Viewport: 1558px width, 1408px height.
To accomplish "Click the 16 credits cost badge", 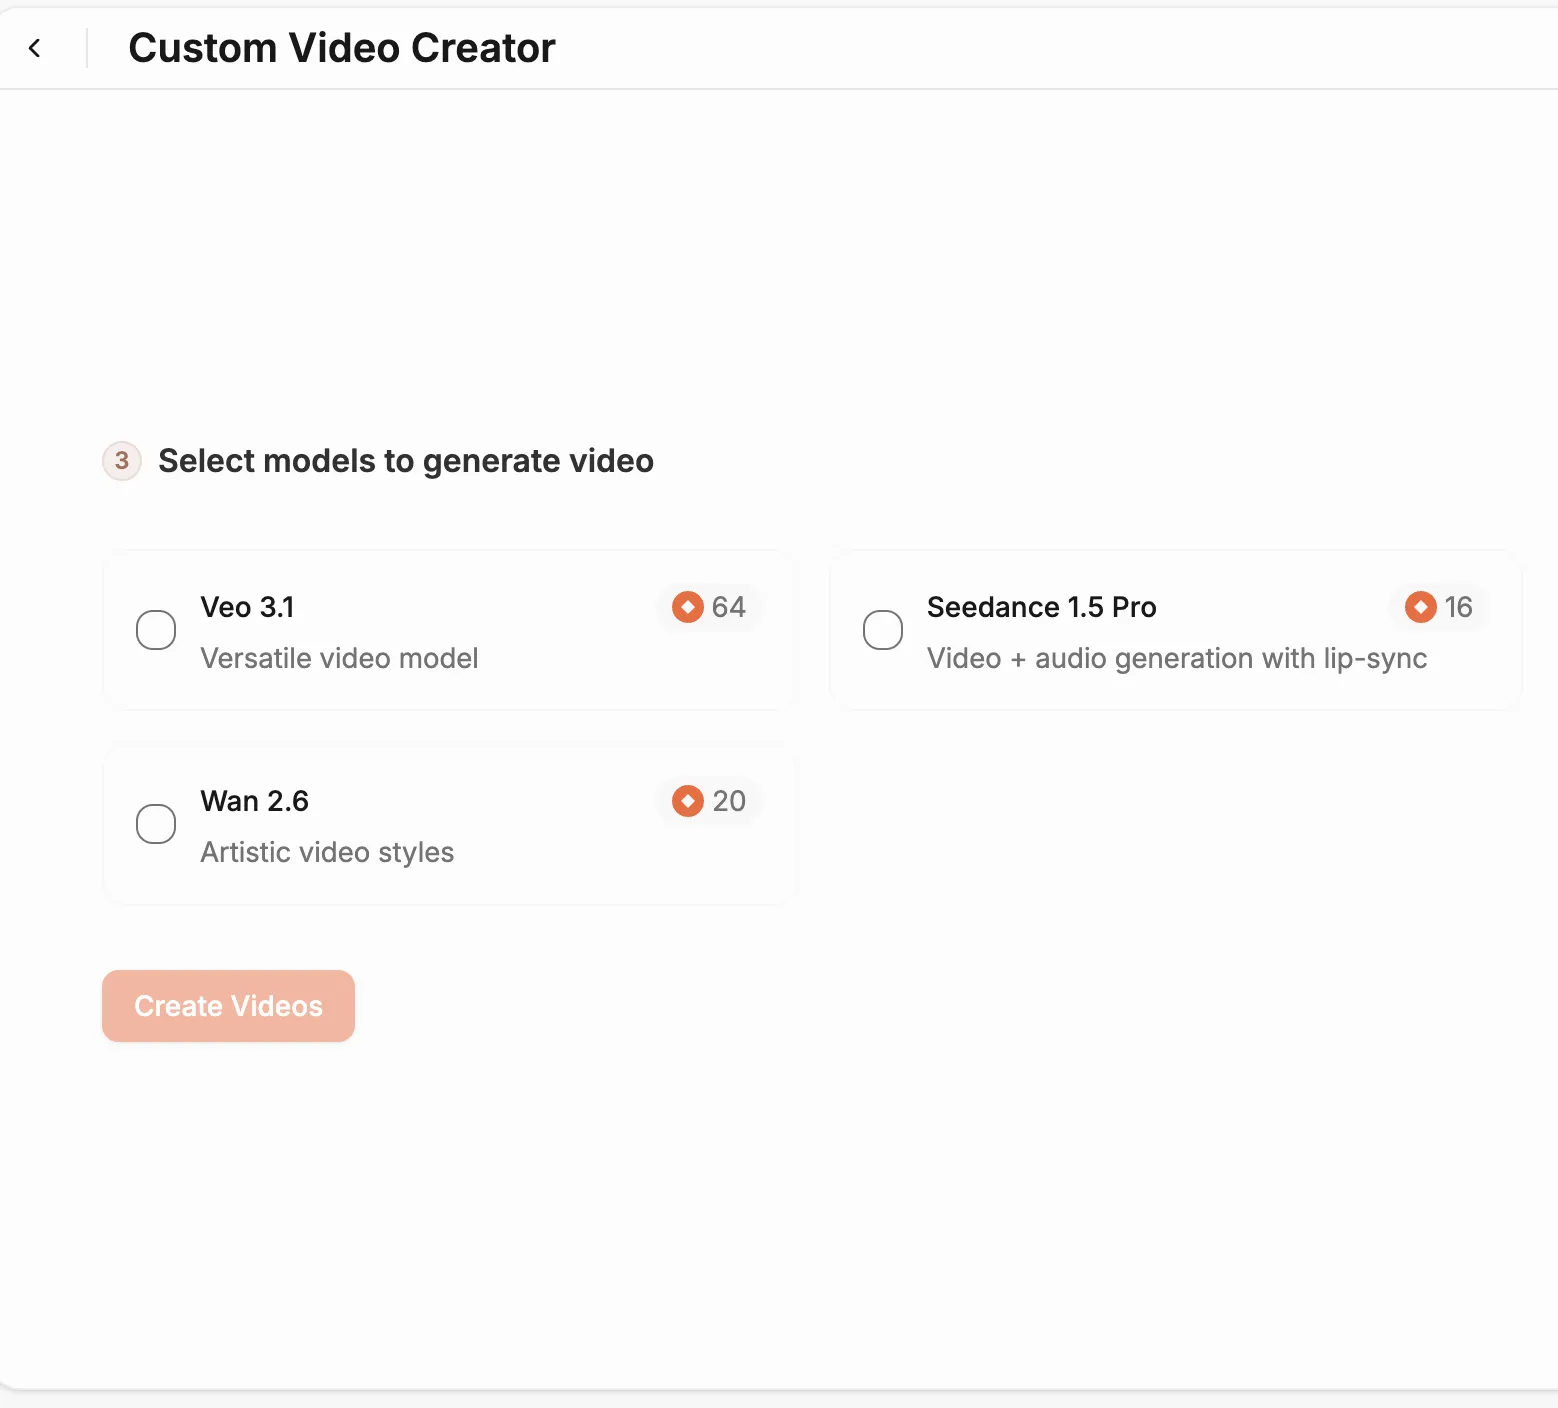I will (1440, 607).
